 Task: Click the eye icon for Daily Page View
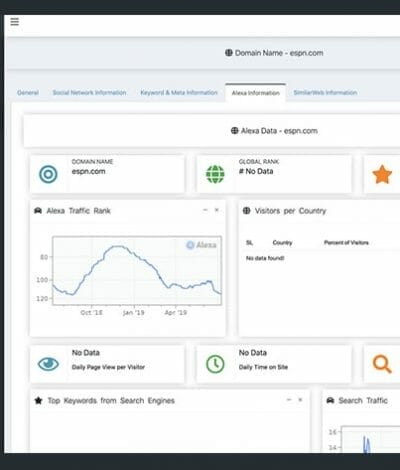pos(48,364)
